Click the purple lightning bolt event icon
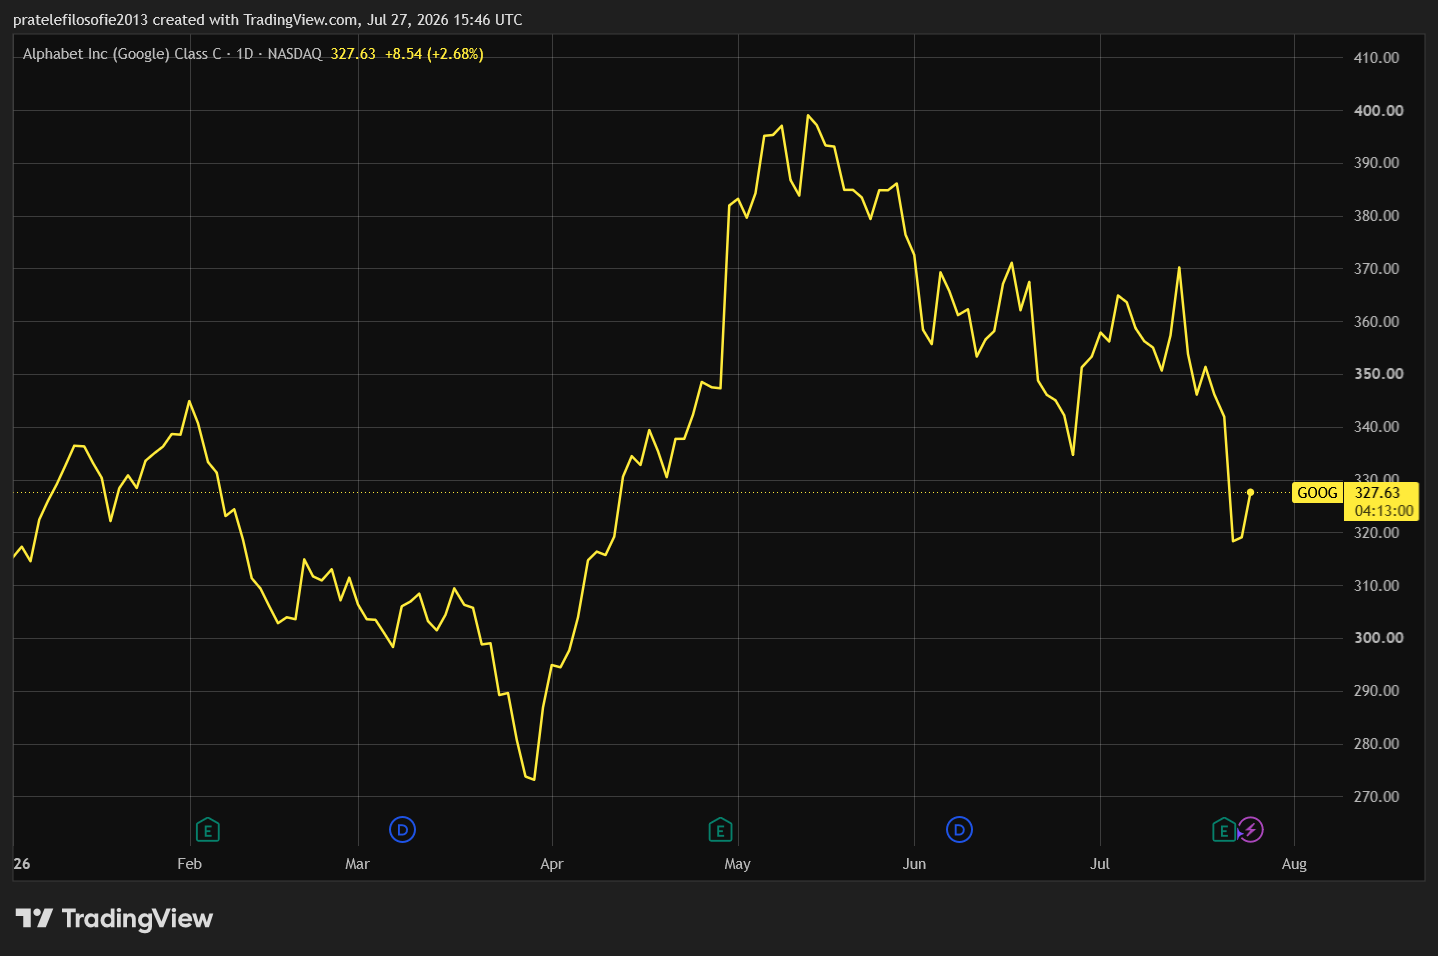The height and width of the screenshot is (956, 1438). 1251,830
